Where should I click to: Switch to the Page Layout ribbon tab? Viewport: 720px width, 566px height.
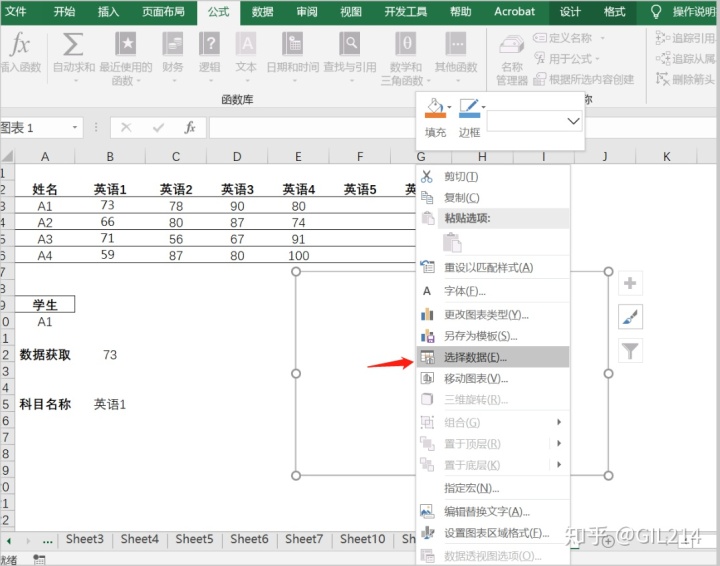(x=163, y=11)
